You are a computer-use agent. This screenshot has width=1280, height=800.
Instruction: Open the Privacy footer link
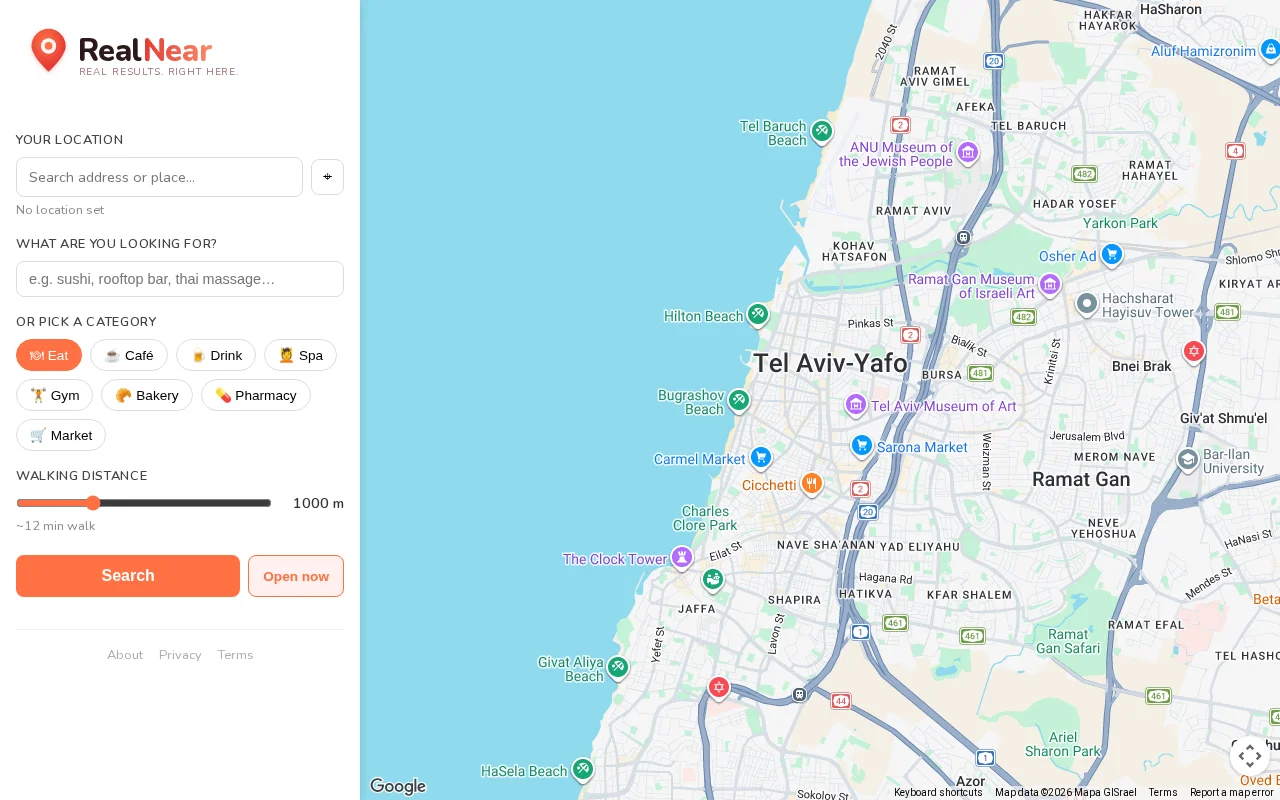[180, 655]
